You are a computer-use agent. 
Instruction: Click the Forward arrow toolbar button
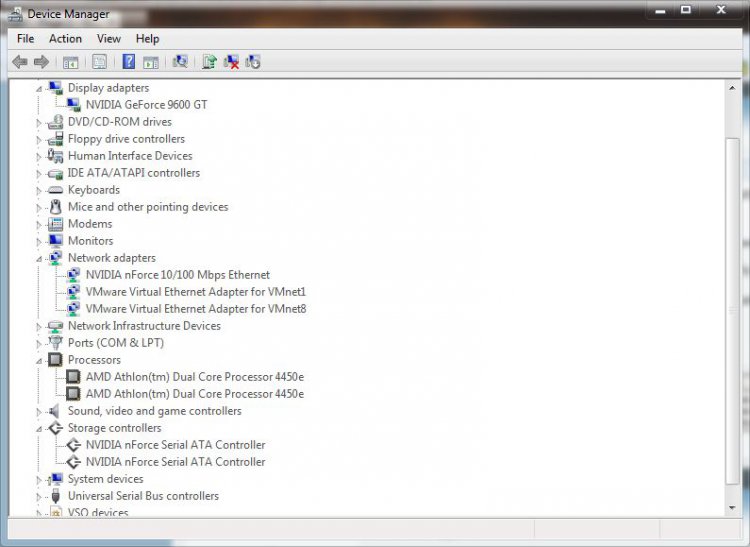(42, 62)
